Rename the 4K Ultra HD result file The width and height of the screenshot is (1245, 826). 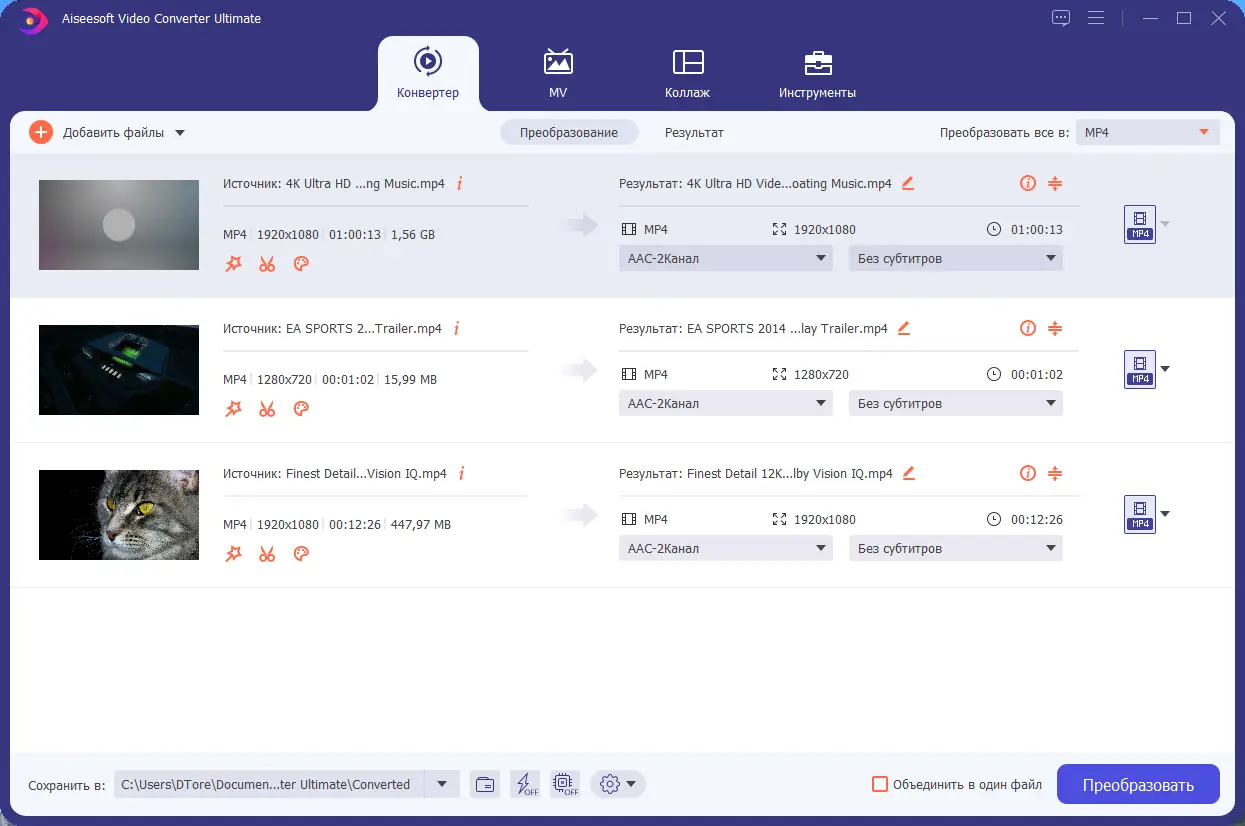[908, 183]
